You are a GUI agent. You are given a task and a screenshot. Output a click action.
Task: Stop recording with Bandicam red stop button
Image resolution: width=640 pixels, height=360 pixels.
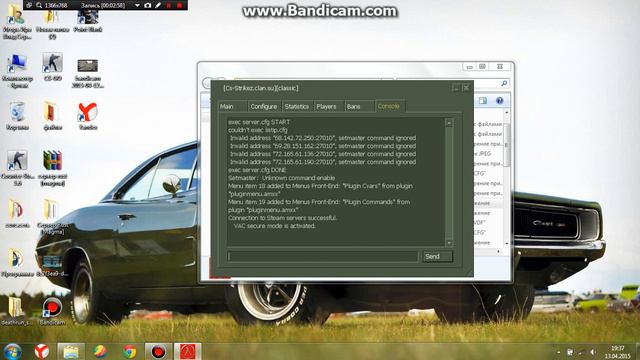click(179, 5)
